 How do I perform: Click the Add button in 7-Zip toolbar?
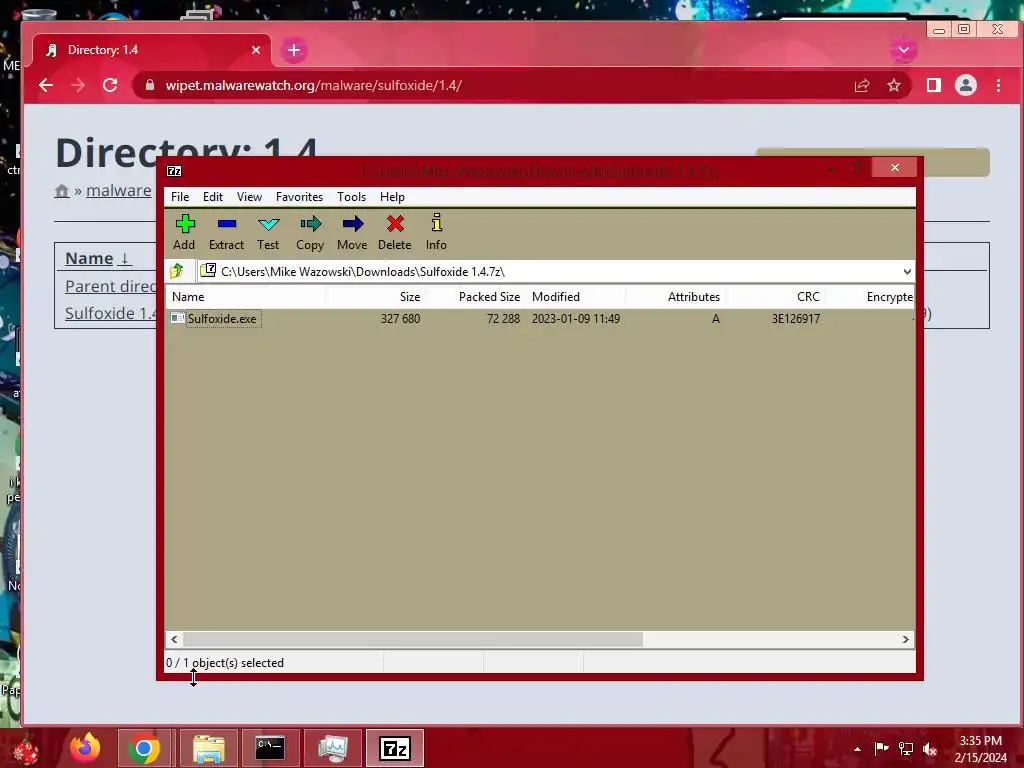185,232
